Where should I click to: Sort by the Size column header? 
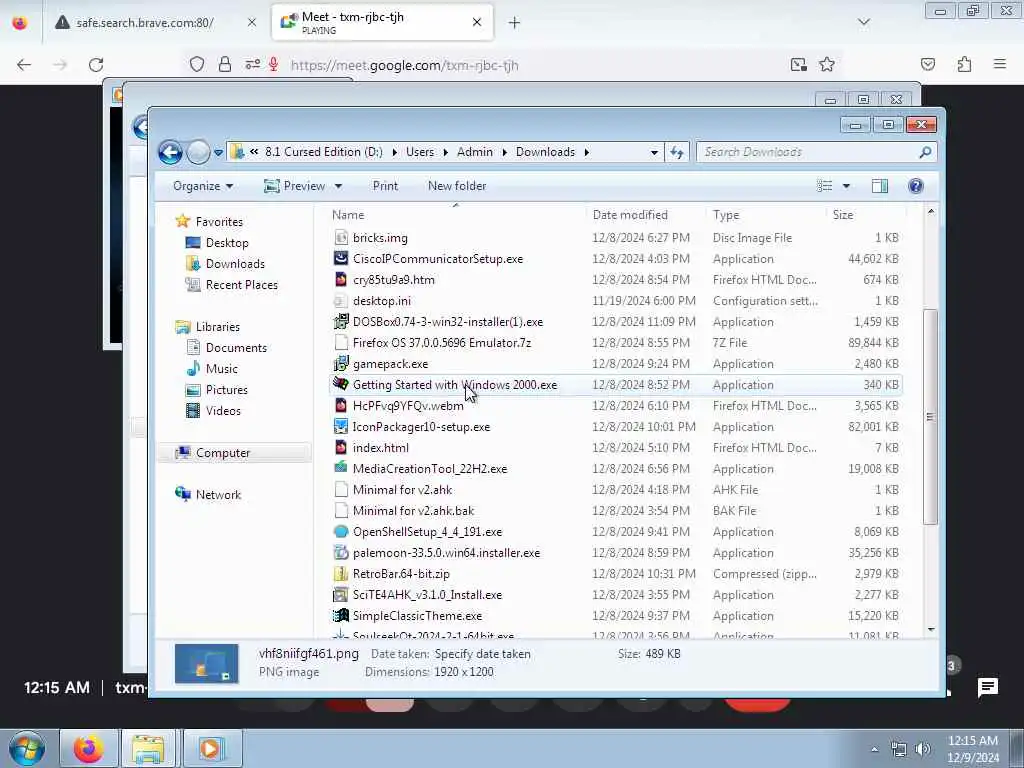pyautogui.click(x=842, y=215)
